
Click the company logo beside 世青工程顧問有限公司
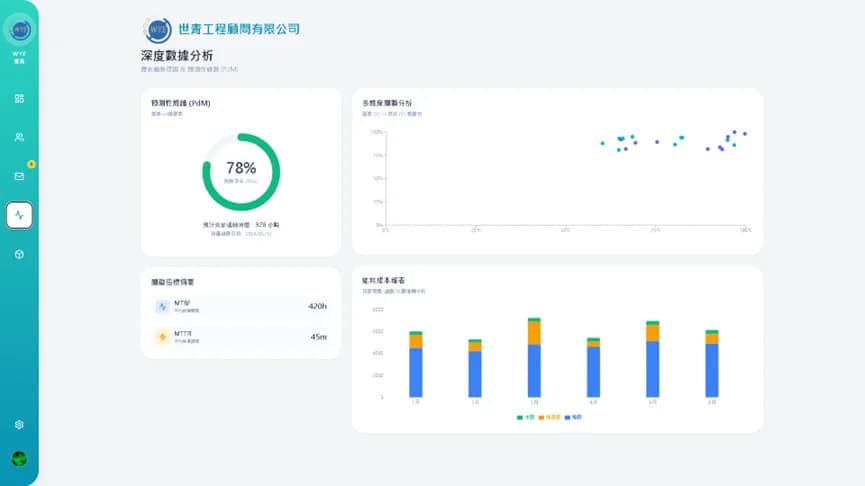(x=158, y=29)
